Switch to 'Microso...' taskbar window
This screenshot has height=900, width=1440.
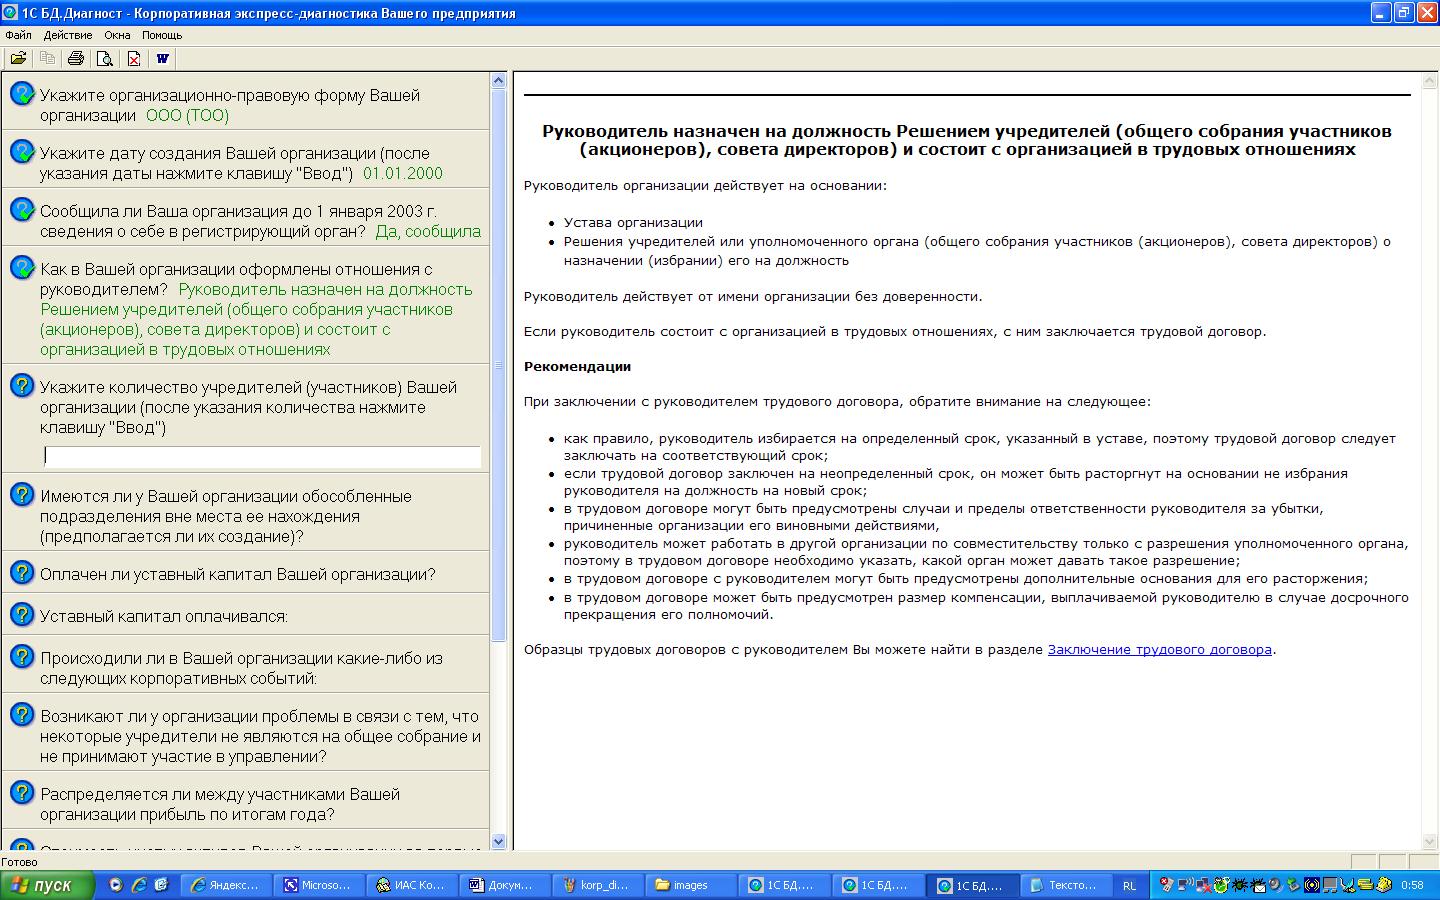click(x=318, y=885)
